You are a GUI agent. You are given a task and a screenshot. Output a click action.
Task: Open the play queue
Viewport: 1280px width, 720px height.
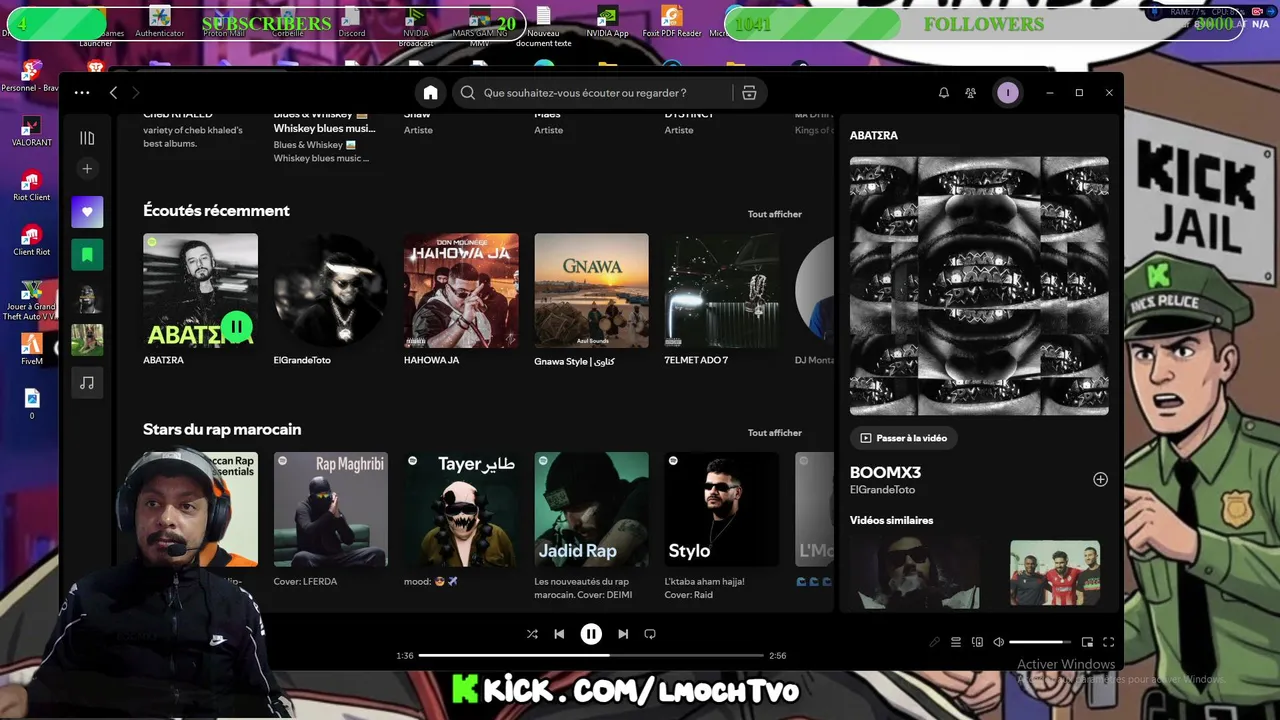tap(956, 642)
